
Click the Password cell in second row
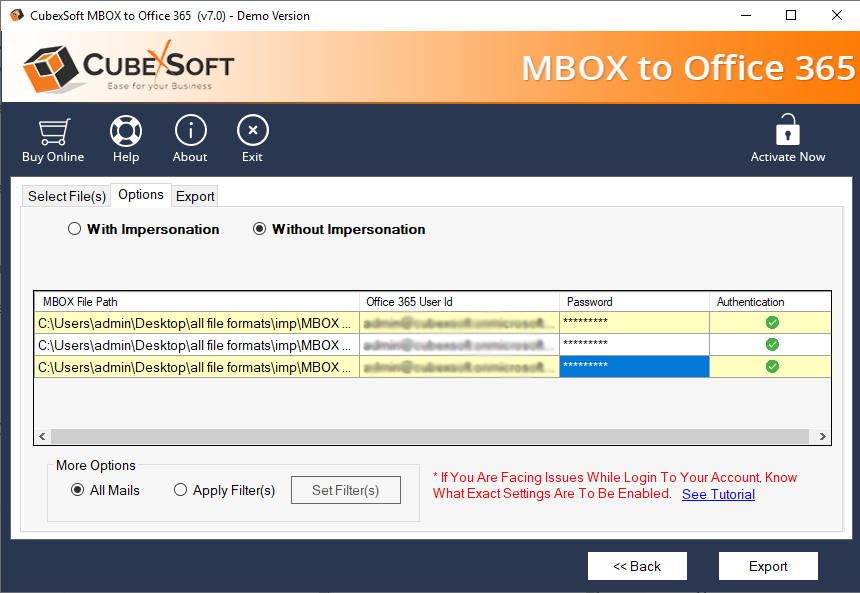(x=634, y=344)
